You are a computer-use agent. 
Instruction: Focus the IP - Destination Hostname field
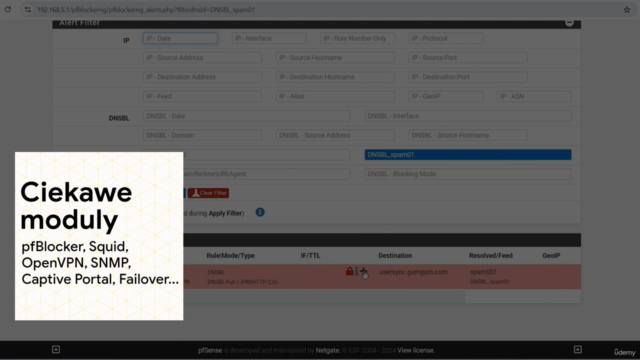[x=335, y=77]
